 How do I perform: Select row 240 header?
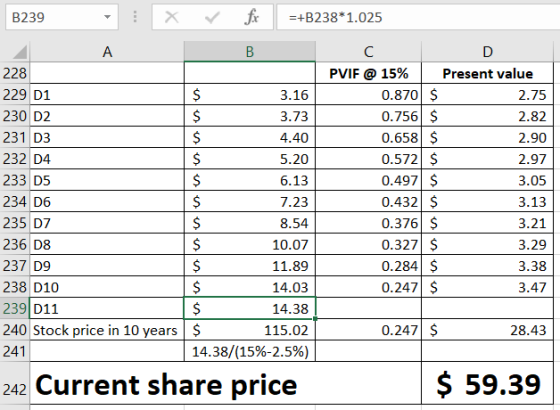pos(15,330)
